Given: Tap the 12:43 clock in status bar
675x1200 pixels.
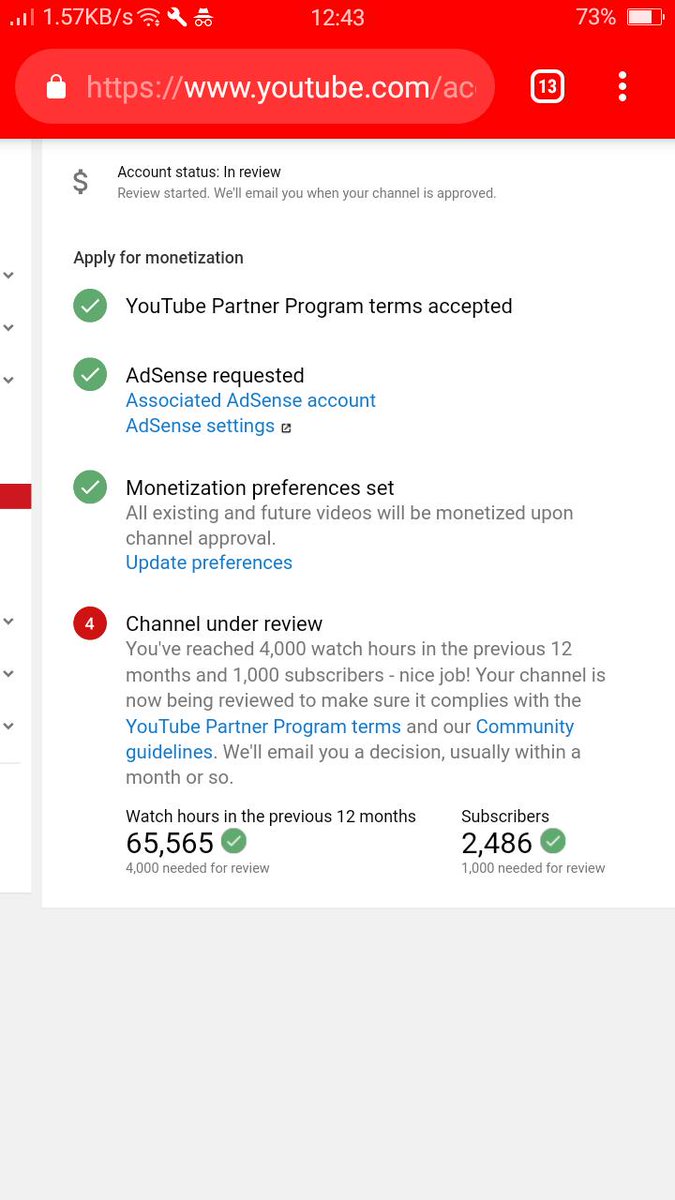Looking at the screenshot, I should [x=338, y=17].
